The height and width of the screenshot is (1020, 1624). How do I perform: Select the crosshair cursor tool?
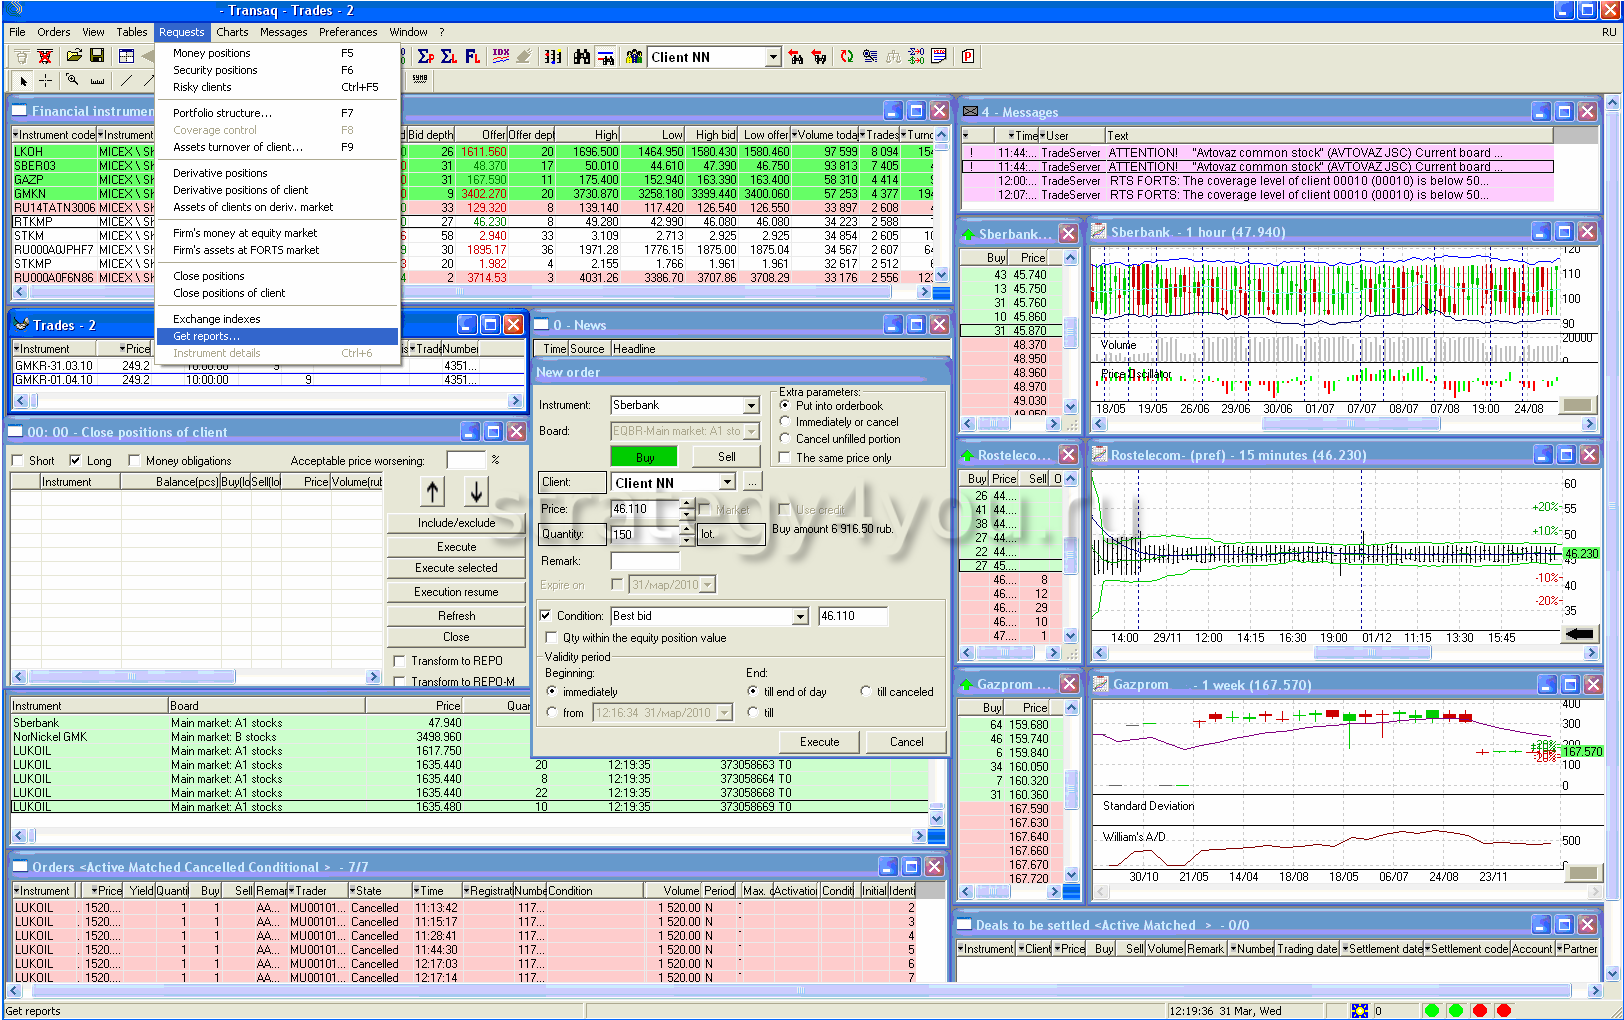click(46, 80)
